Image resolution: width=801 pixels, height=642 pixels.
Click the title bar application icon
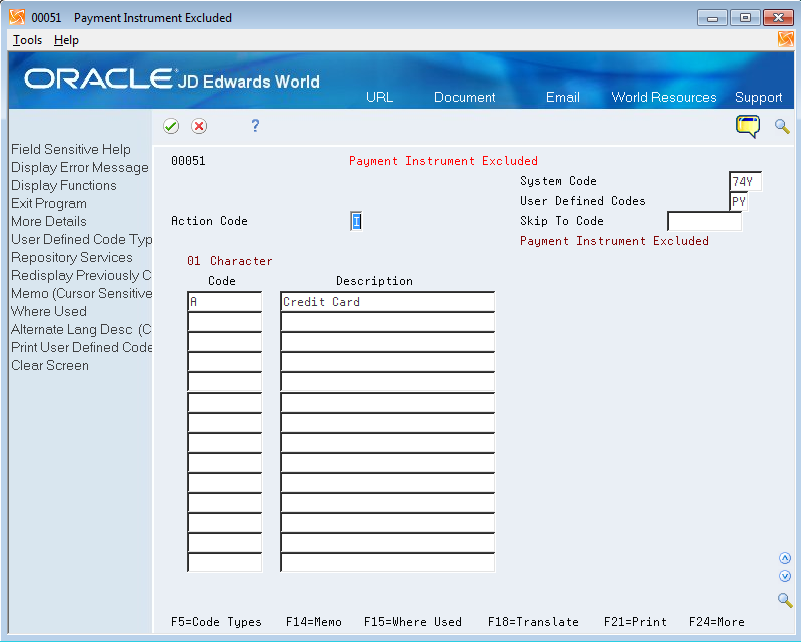pyautogui.click(x=17, y=17)
